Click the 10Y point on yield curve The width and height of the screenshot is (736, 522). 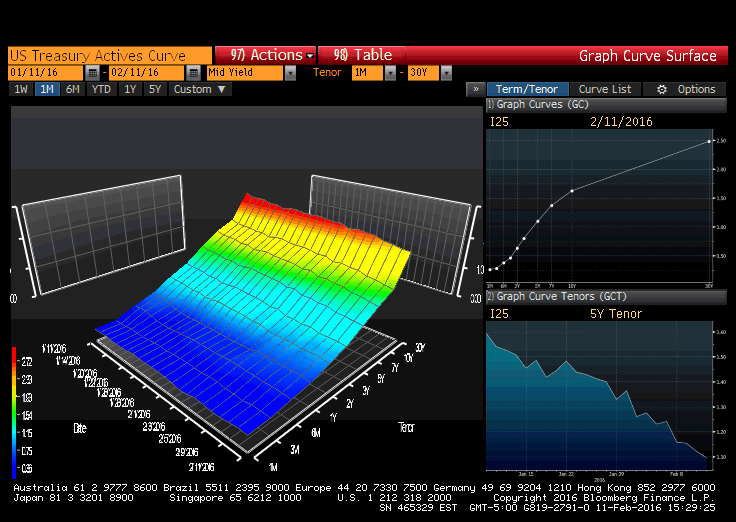(572, 191)
